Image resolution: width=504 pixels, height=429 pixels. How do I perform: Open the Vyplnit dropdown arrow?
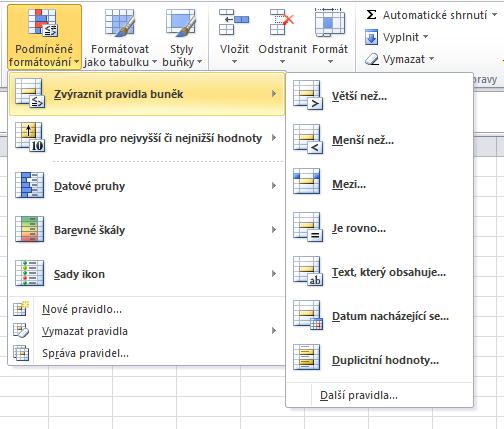tap(426, 37)
